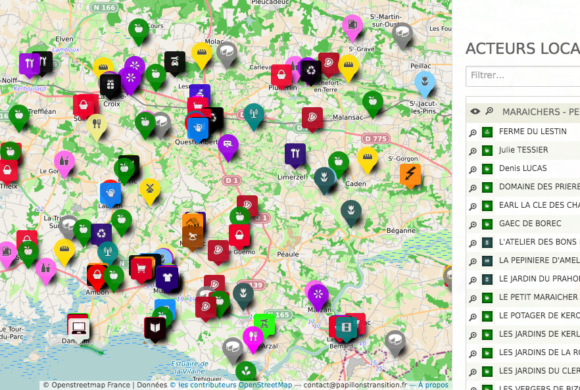Click the purple t-shirt map marker
580x390 pixels.
(x=167, y=278)
